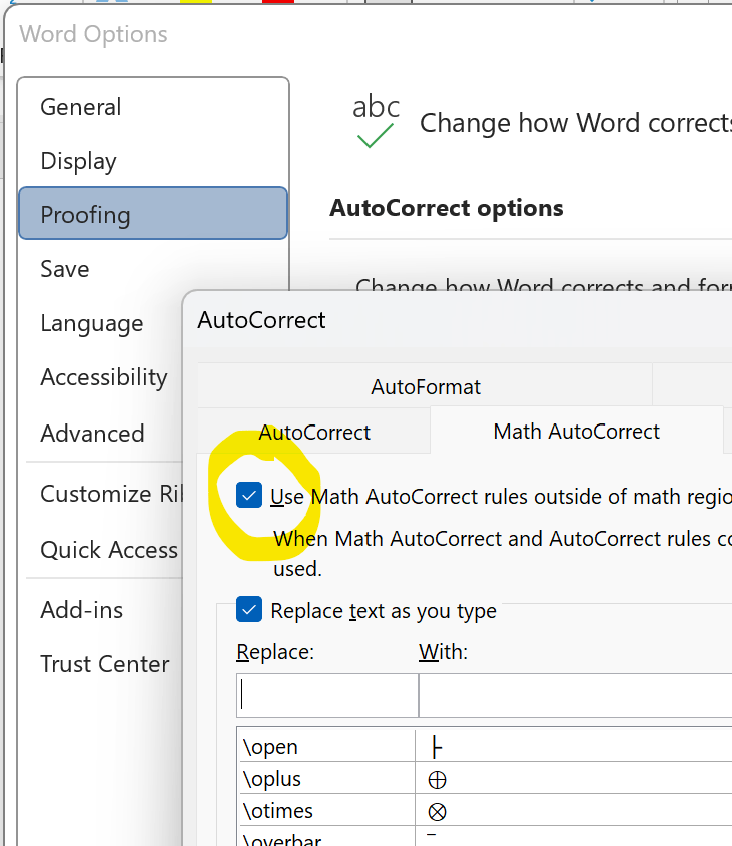Click the Replace input field
Viewport: 732px width, 846px height.
click(327, 695)
